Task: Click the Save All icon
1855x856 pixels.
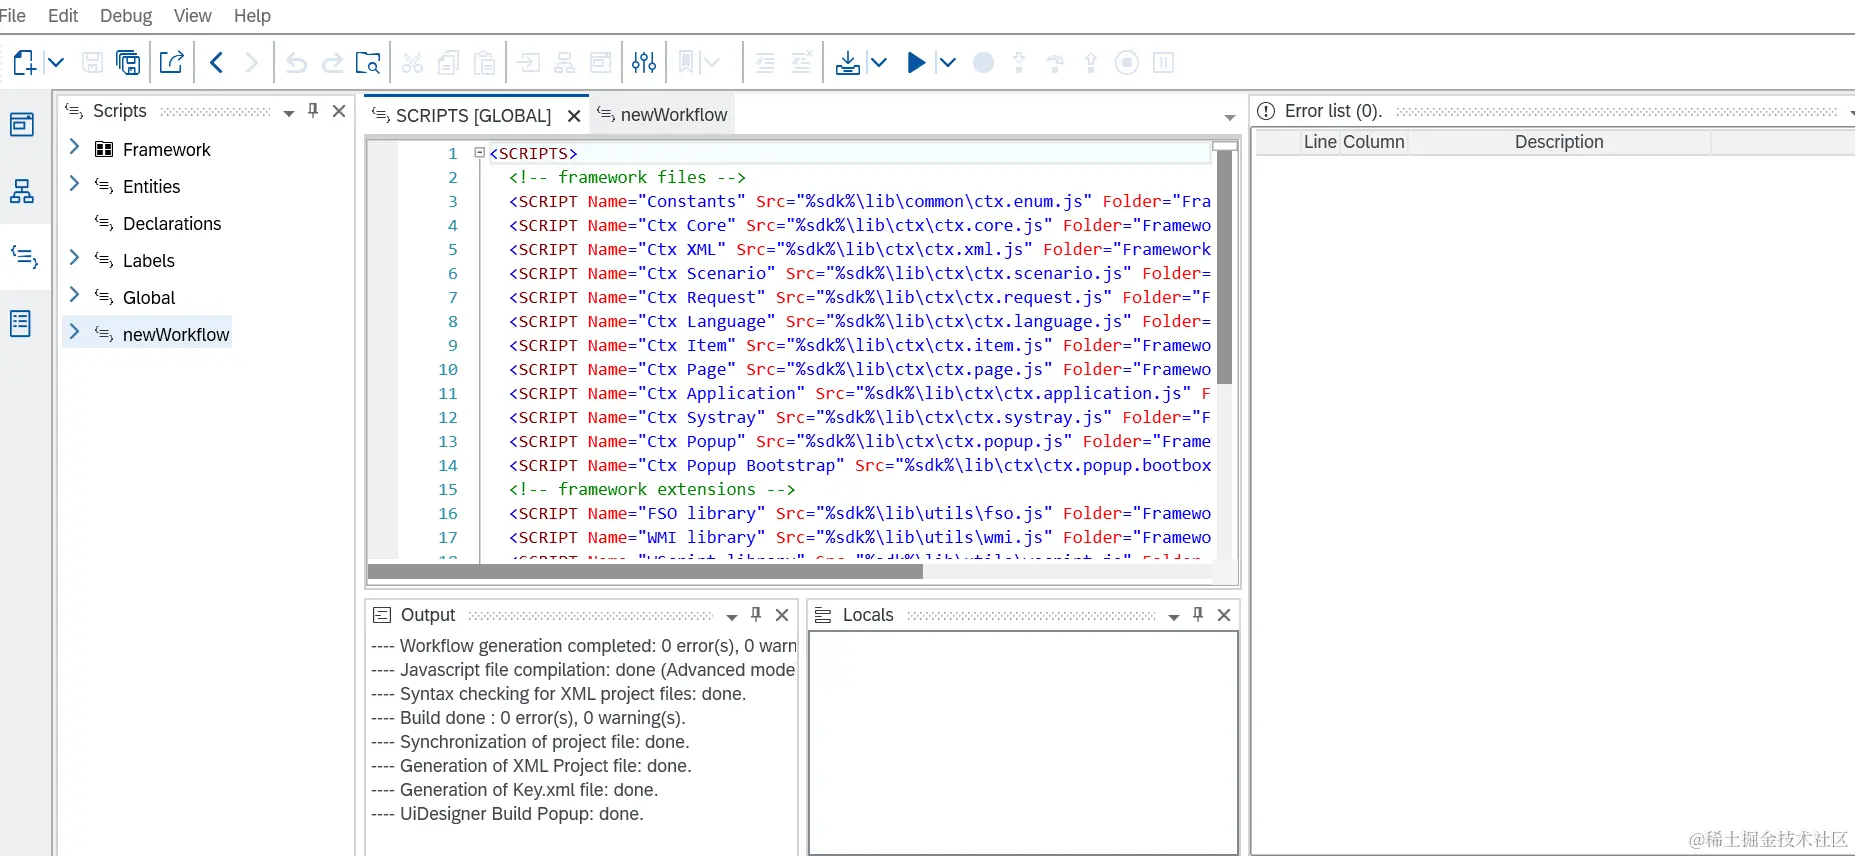Action: [128, 62]
